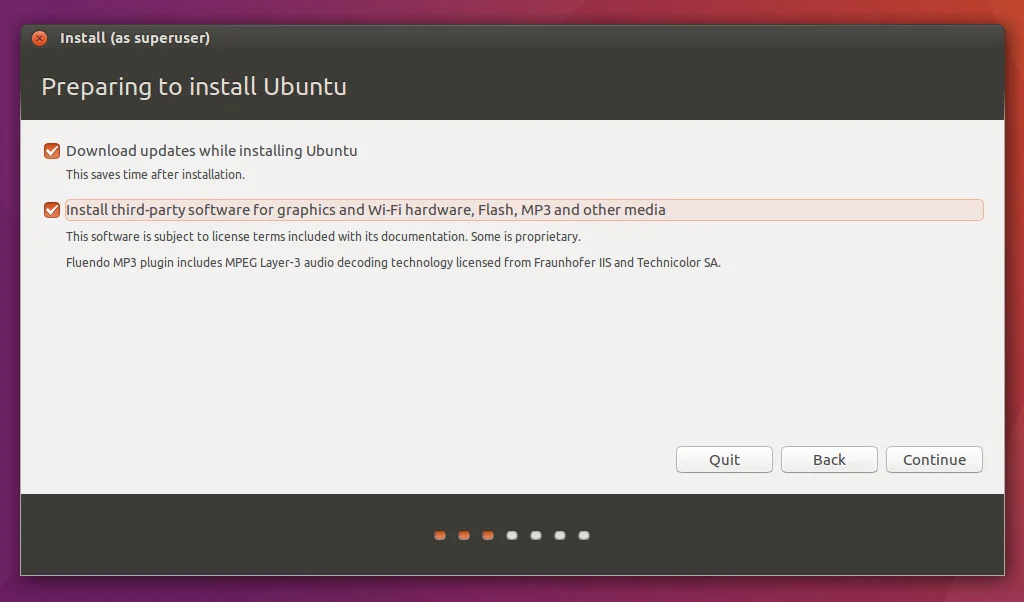Click the last white progress dot
The image size is (1024, 602).
tap(584, 536)
